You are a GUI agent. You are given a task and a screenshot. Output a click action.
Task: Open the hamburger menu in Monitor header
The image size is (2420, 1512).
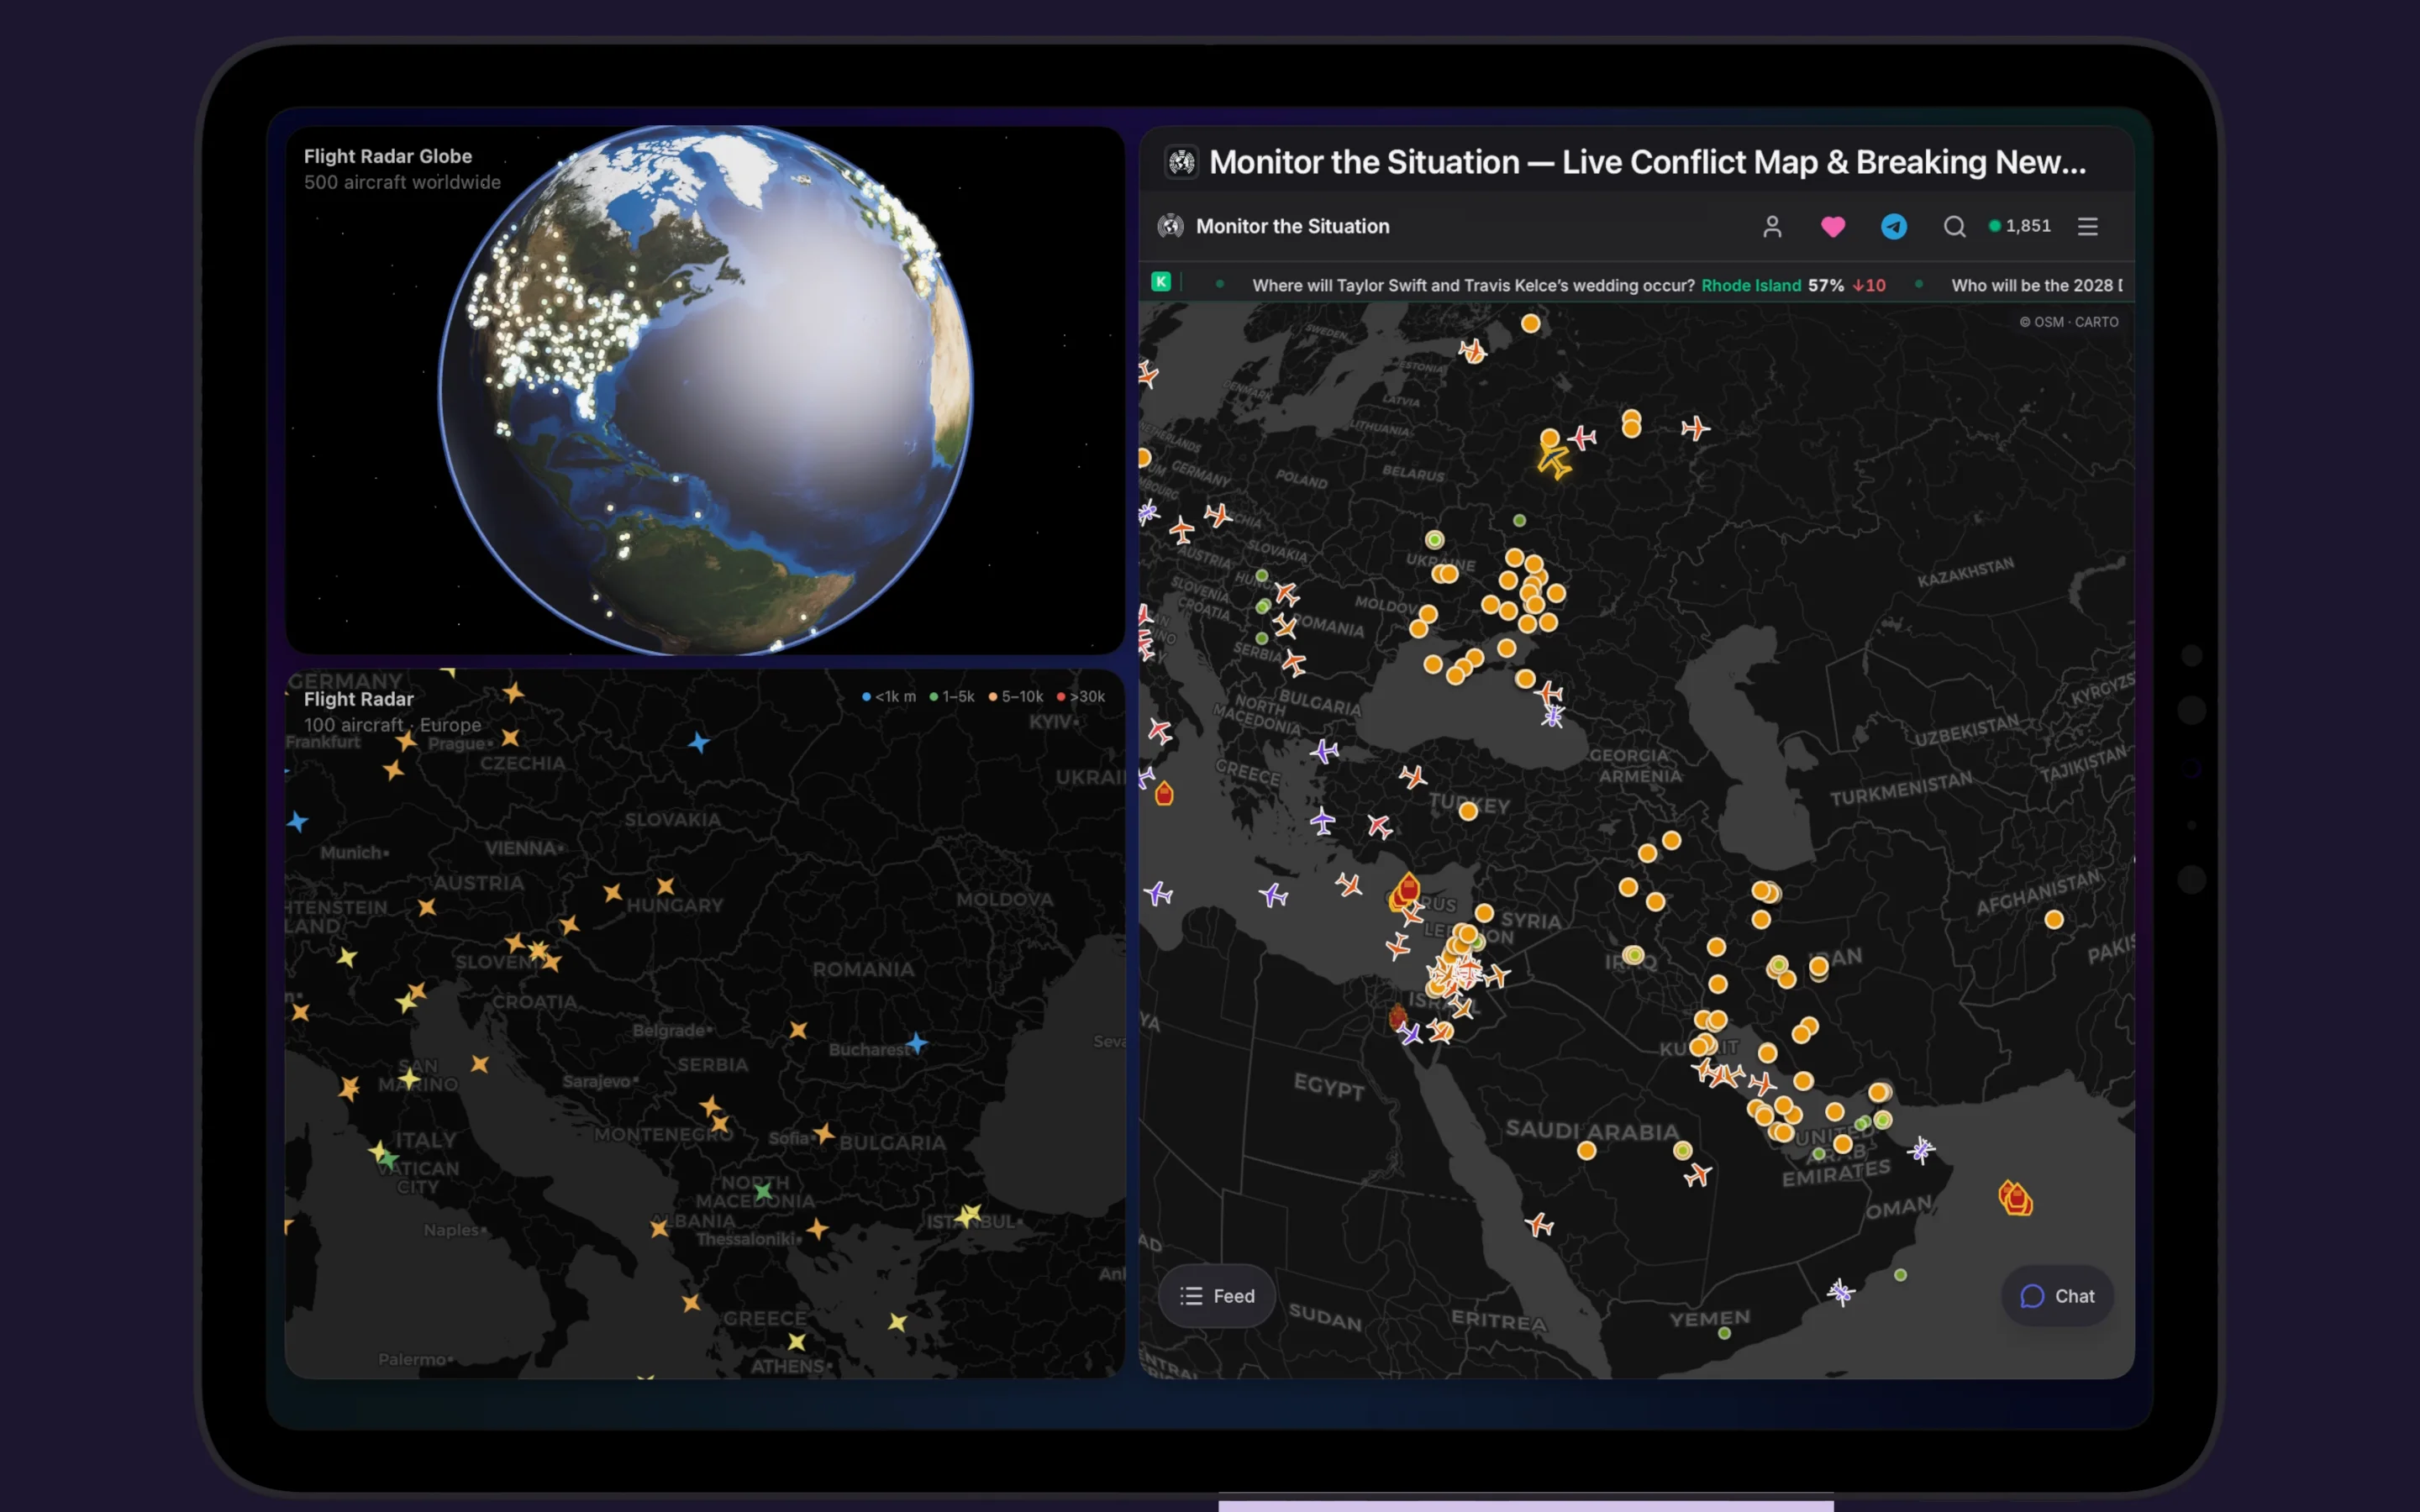tap(2087, 227)
